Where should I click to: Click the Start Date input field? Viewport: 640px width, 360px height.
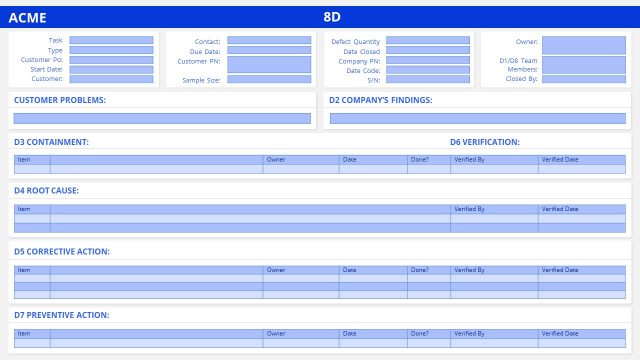[111, 69]
